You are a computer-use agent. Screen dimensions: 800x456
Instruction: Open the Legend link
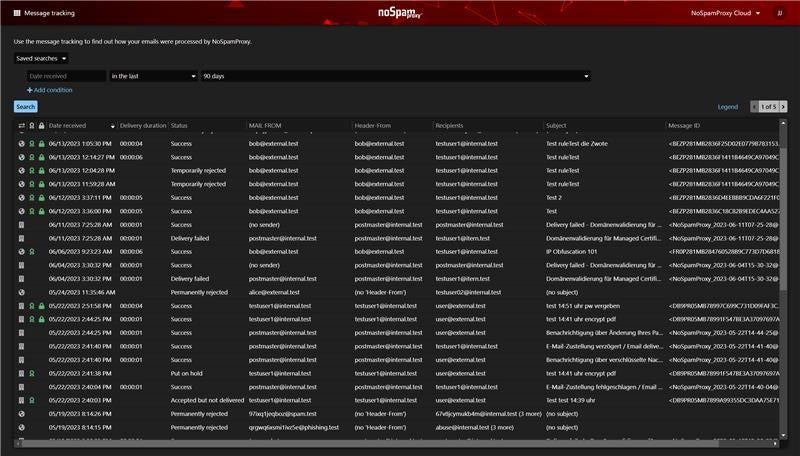point(728,107)
